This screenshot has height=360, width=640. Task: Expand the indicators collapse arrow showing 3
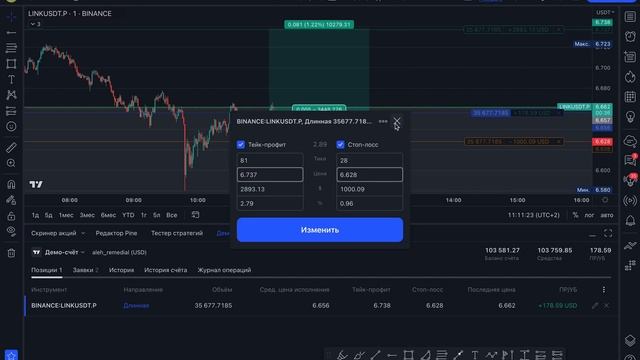[x=36, y=24]
